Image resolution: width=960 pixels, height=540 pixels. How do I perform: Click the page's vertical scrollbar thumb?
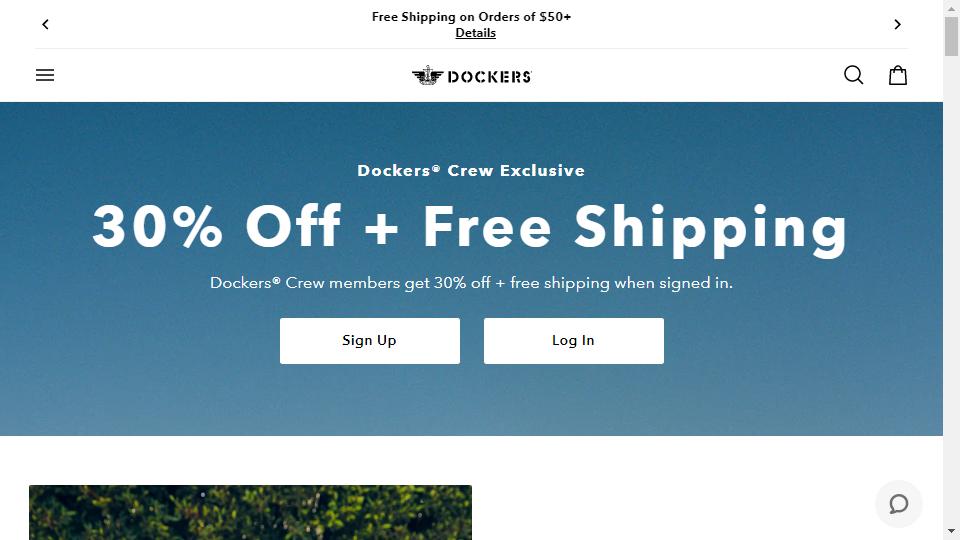pyautogui.click(x=951, y=37)
